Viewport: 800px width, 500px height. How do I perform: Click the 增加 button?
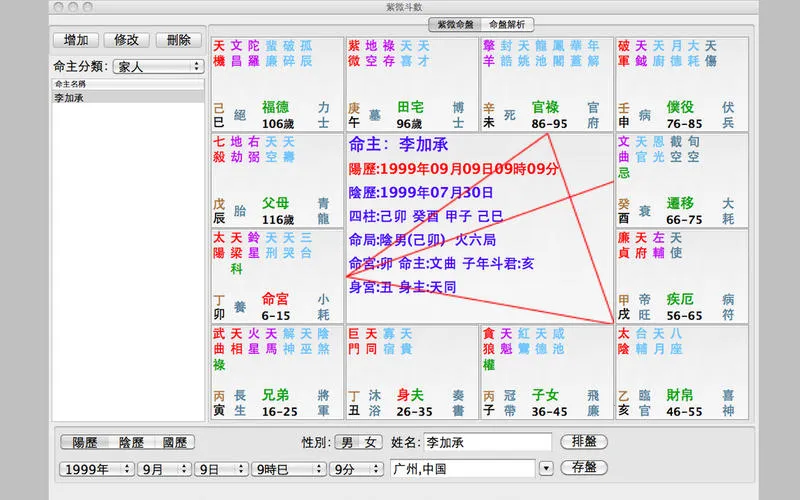coord(75,40)
